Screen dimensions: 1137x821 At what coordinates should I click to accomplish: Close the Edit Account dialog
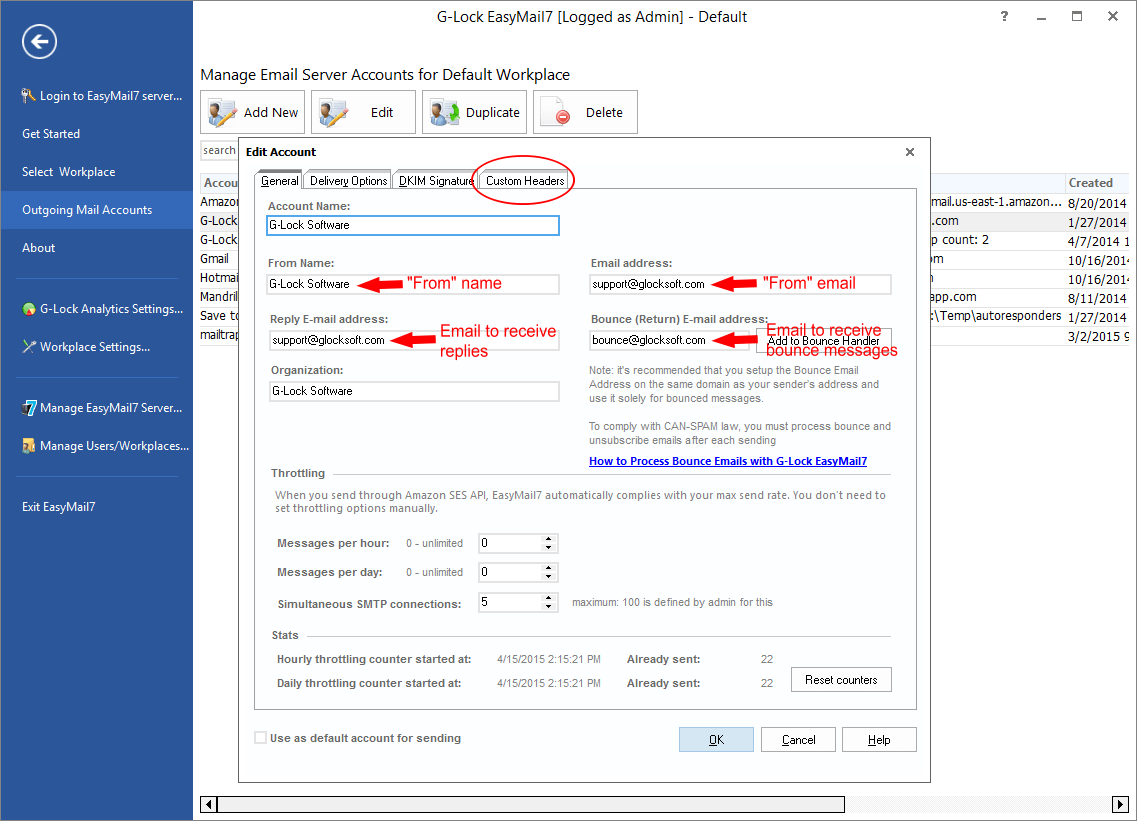tap(910, 152)
